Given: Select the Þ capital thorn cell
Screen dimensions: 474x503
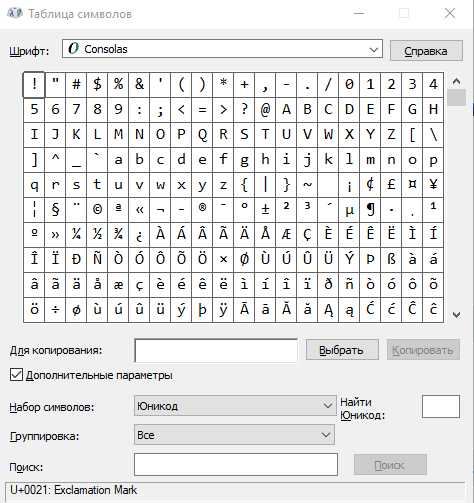Looking at the screenshot, I should coord(370,260).
